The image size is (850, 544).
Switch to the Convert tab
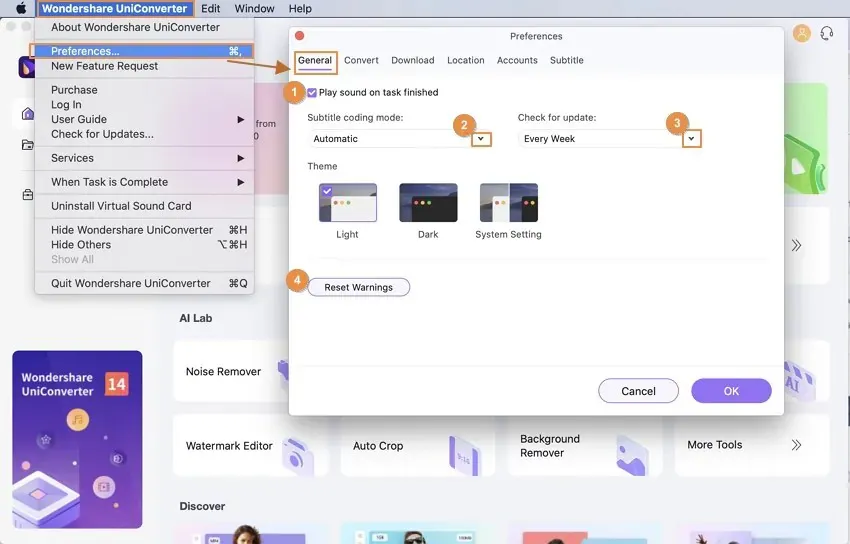point(361,60)
